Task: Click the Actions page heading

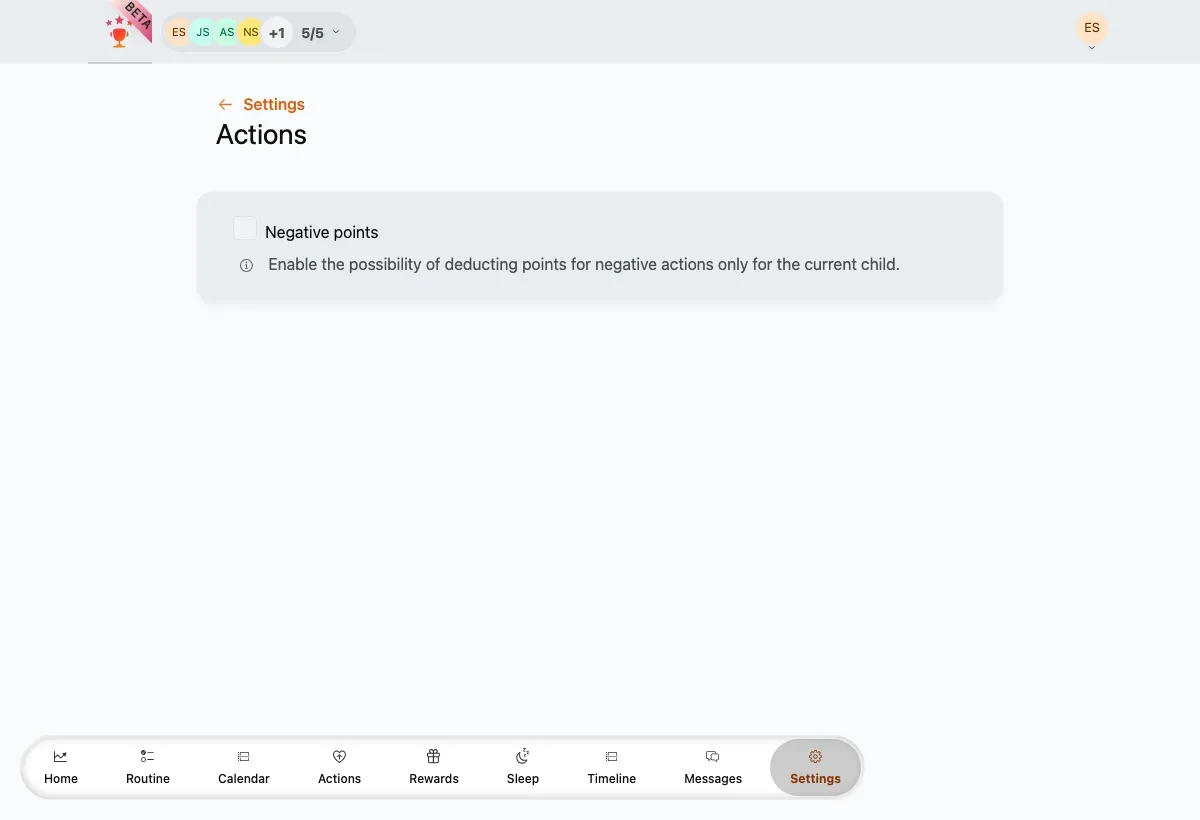Action: coord(262,135)
